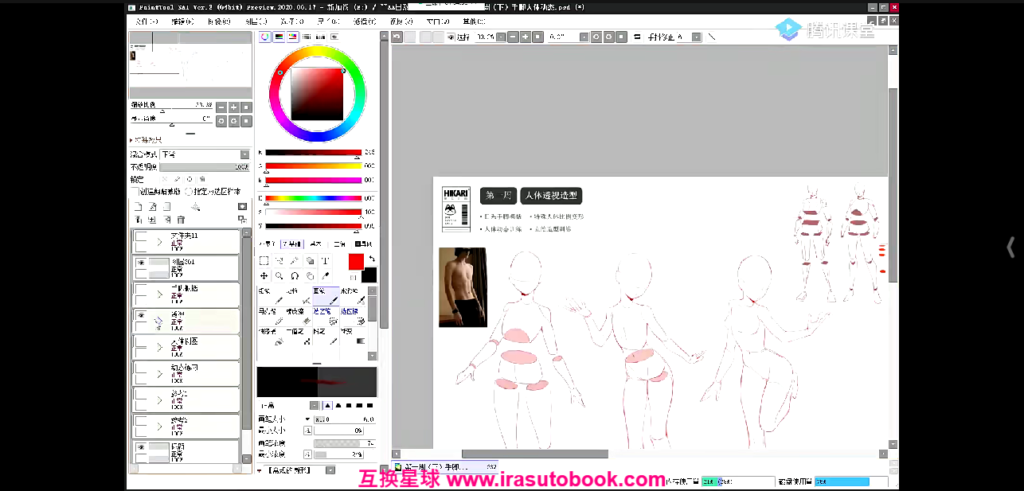Choose the highlighted brush (画笔) tool
Viewport: 1024px width, 491px height.
tap(326, 296)
